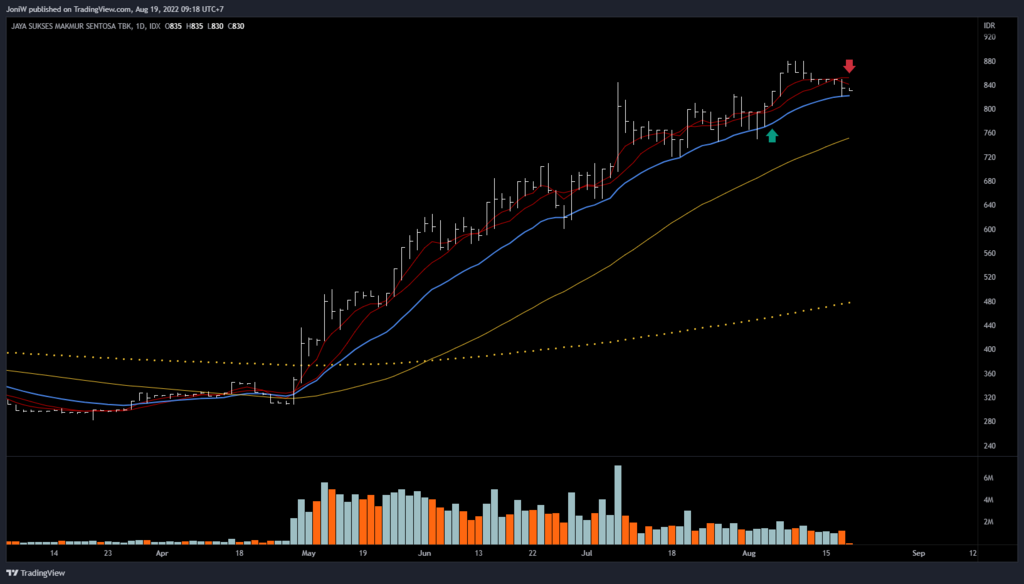Select the Aug date on the time axis

750,552
